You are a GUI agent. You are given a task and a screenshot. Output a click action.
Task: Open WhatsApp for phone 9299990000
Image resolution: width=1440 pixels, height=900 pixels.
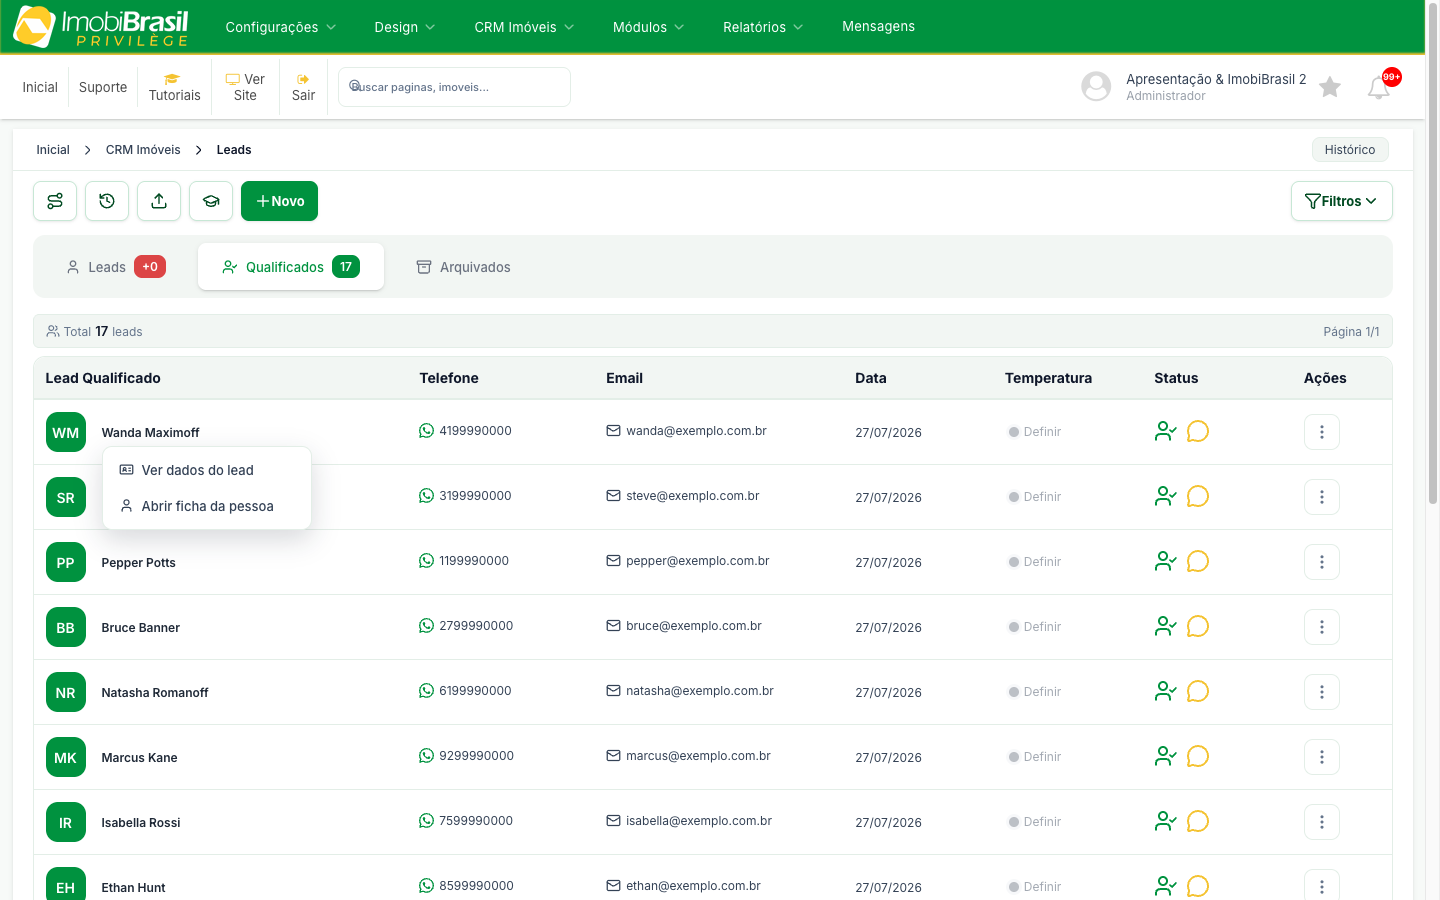pyautogui.click(x=426, y=756)
